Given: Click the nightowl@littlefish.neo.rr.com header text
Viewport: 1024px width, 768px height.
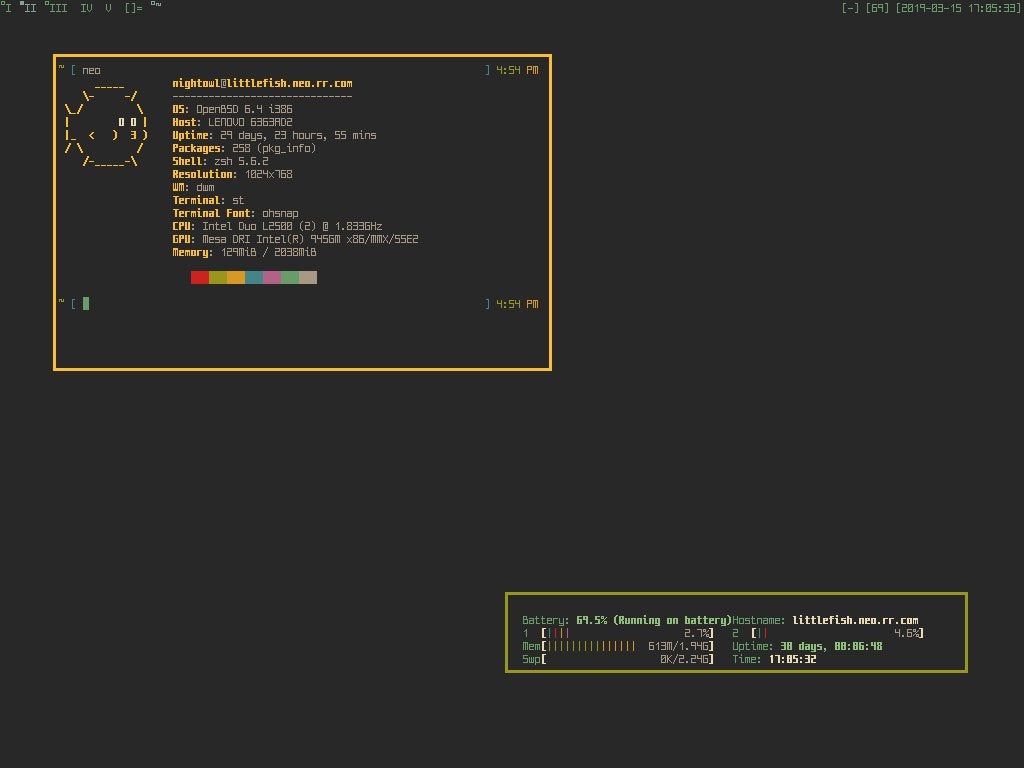Looking at the screenshot, I should click(x=262, y=84).
